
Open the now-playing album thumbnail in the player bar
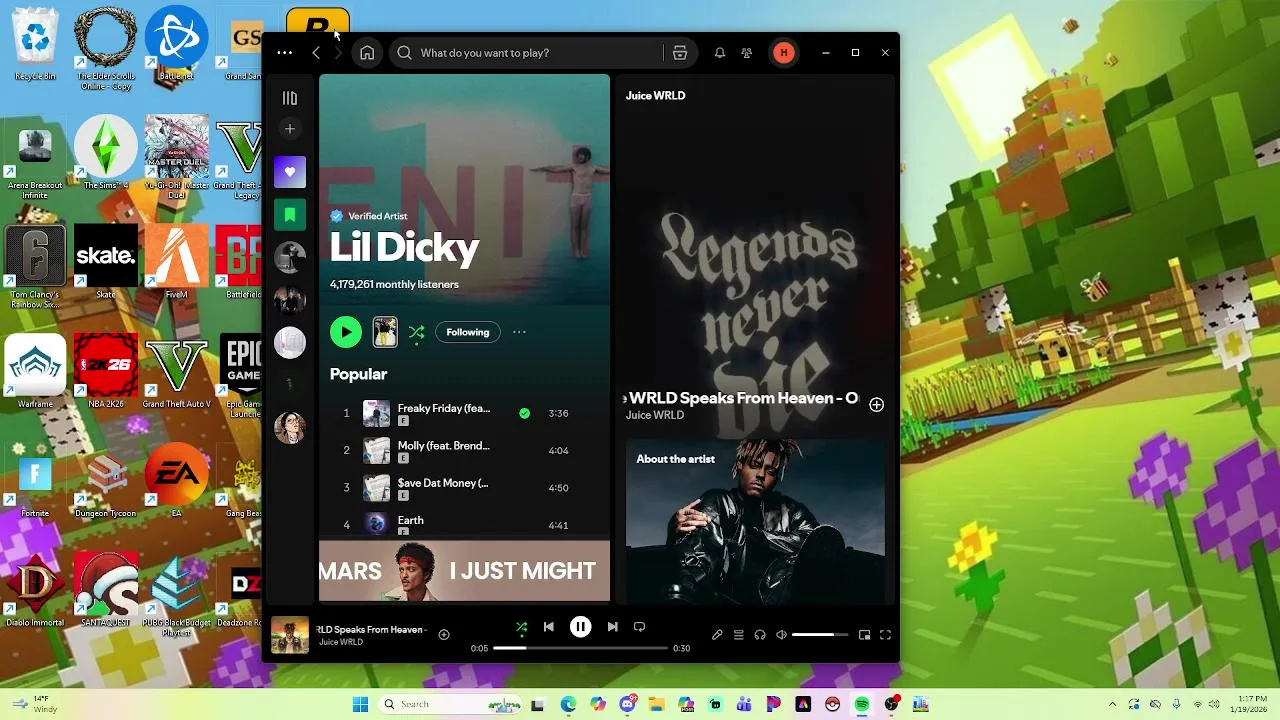(290, 635)
